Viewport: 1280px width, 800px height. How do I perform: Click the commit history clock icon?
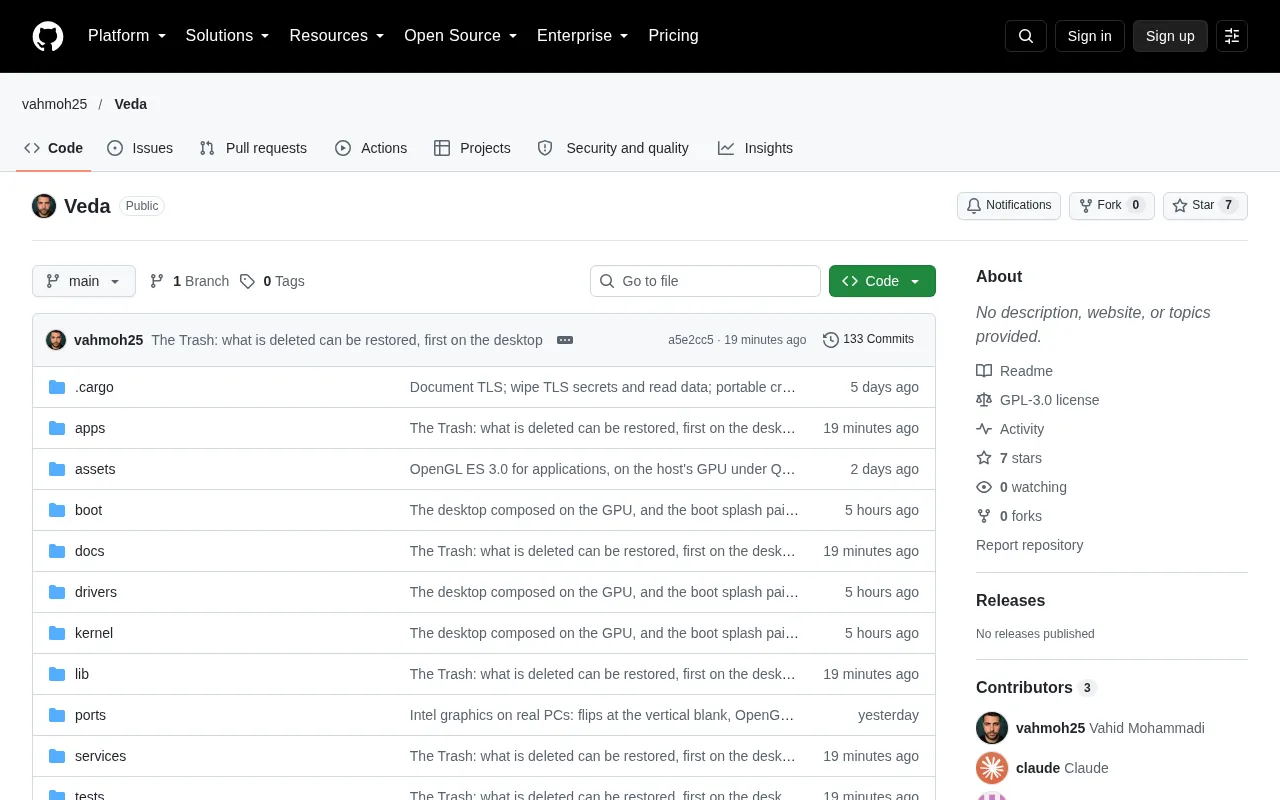831,340
